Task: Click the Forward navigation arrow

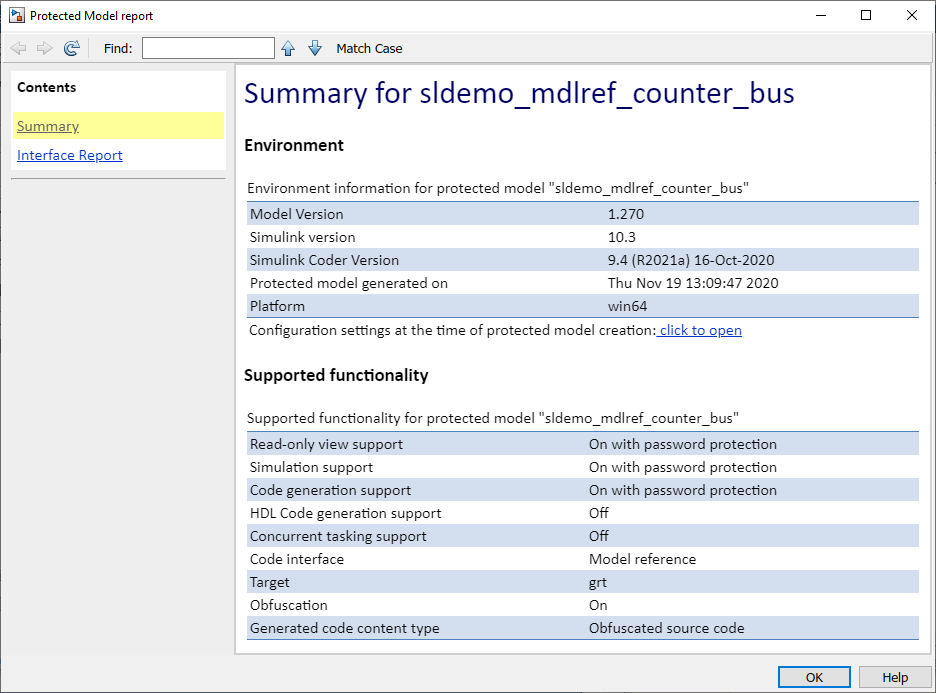Action: click(45, 48)
